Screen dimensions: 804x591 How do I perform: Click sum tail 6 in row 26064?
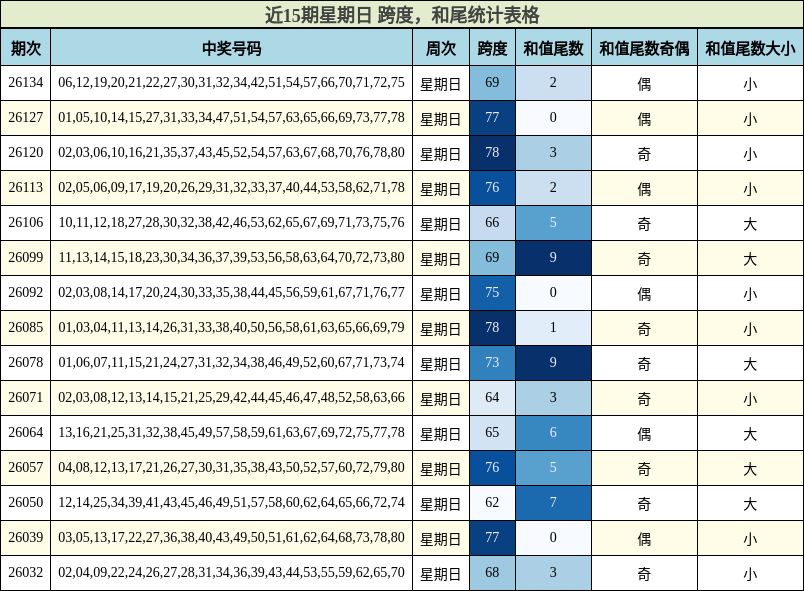click(x=553, y=432)
